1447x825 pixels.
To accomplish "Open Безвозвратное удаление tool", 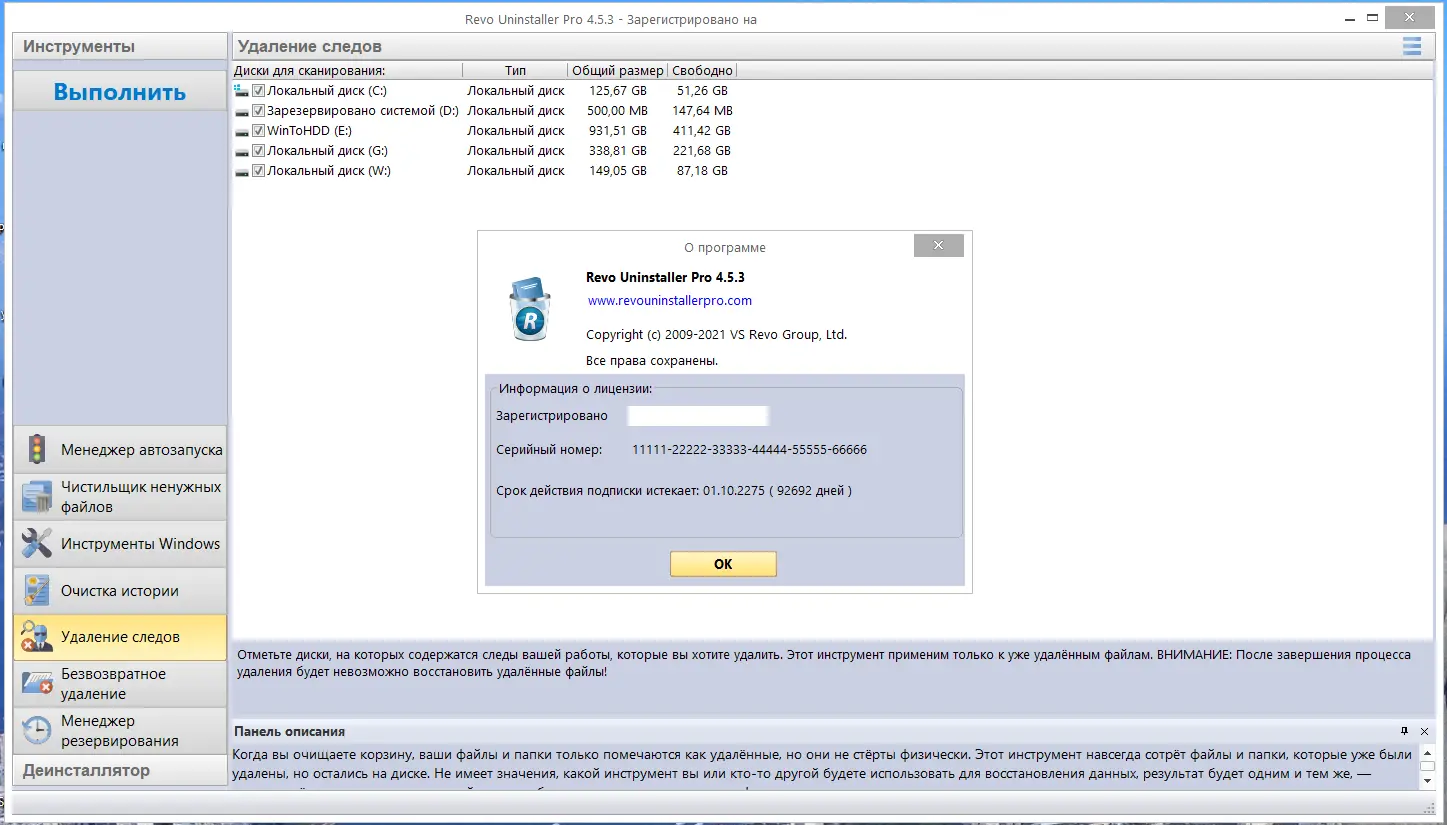I will [x=120, y=684].
